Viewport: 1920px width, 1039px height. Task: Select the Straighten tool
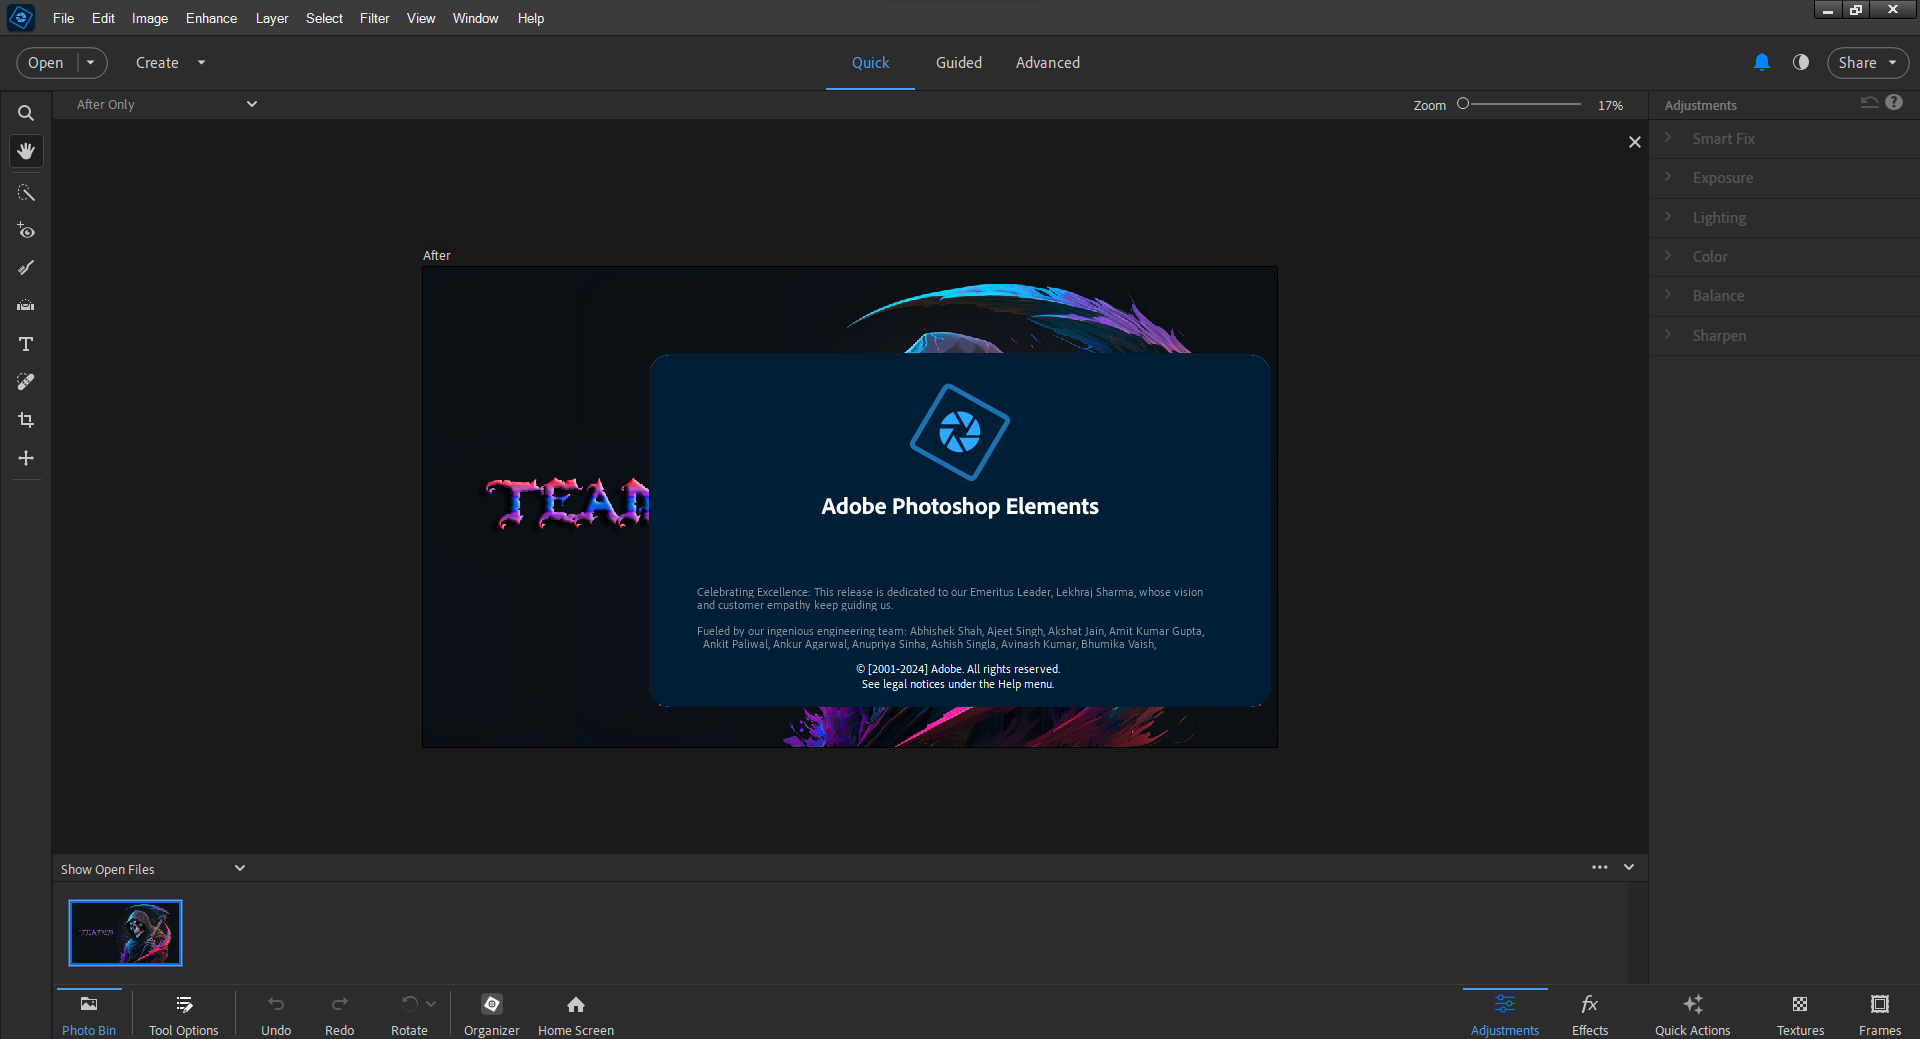click(x=26, y=306)
